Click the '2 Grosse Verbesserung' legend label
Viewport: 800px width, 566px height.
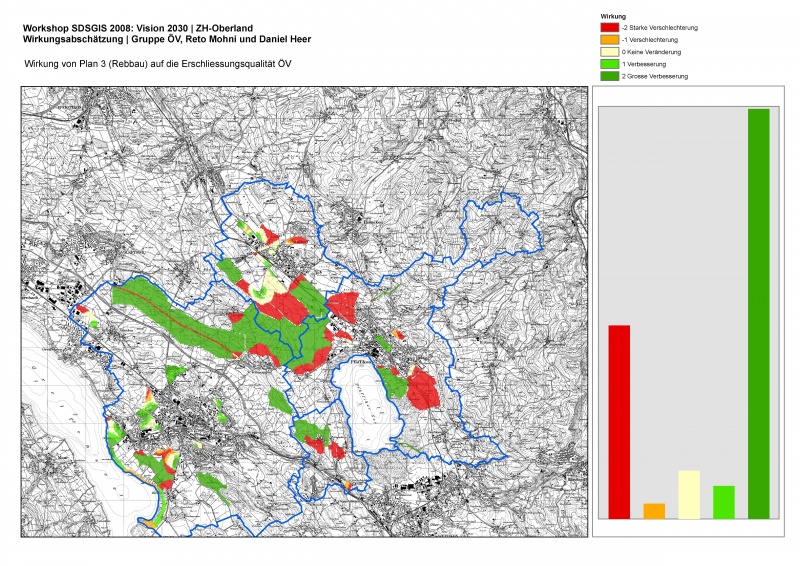coord(654,76)
